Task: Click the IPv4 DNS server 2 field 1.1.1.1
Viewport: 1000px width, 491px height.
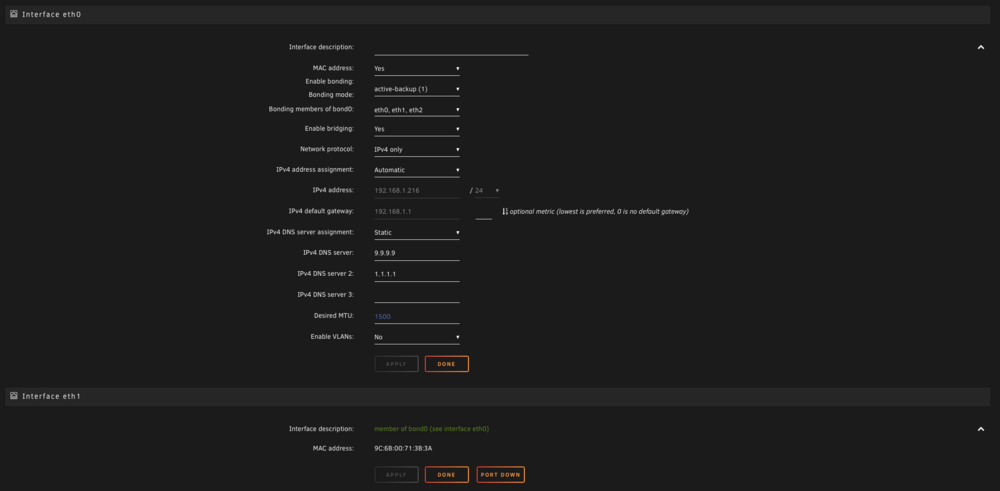Action: (x=416, y=274)
